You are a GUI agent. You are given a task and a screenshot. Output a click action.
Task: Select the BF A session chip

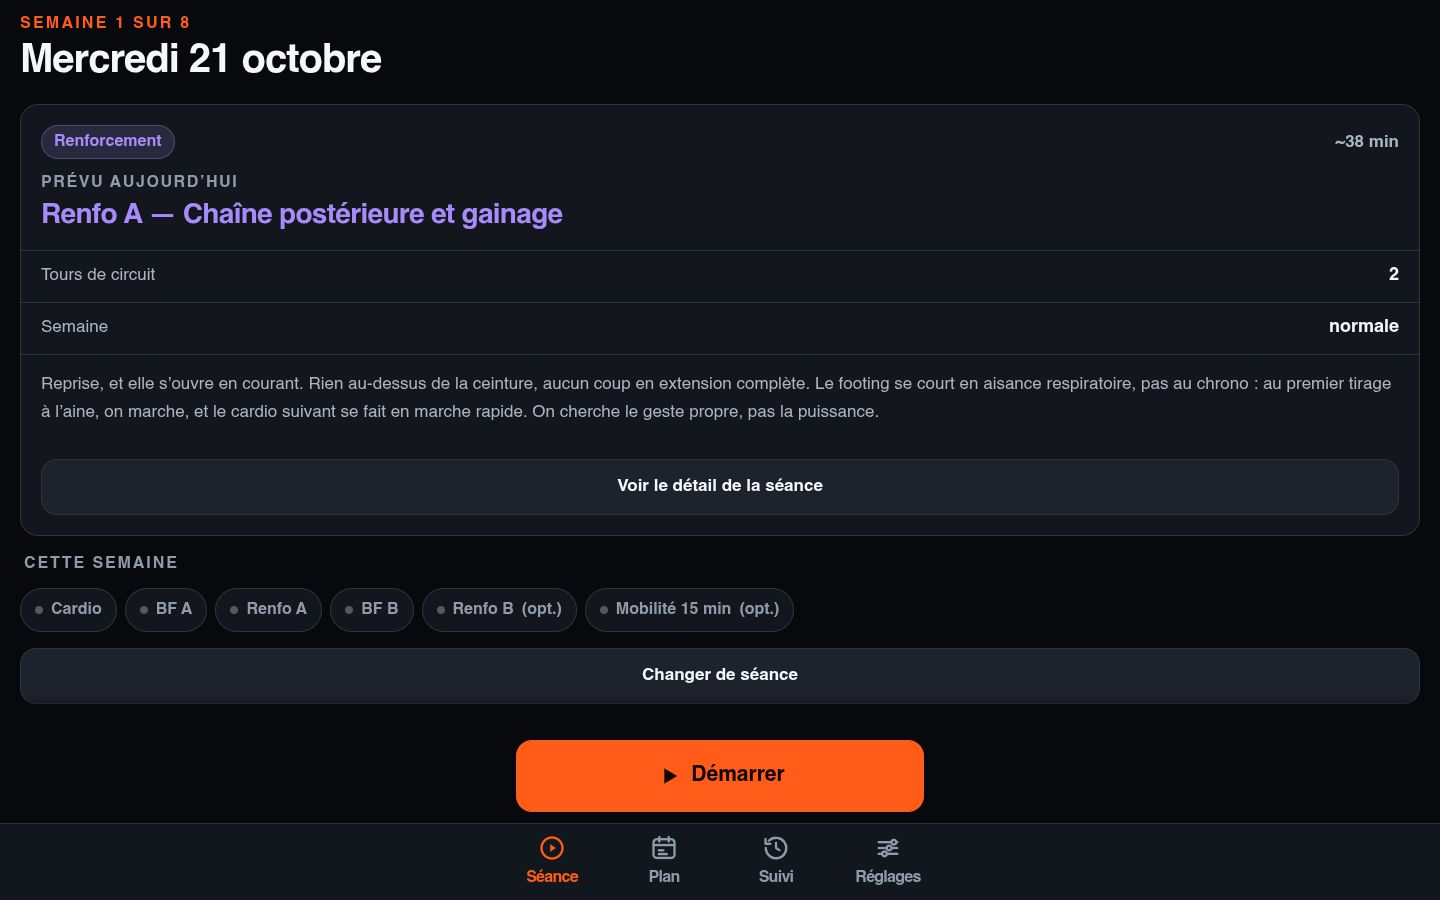(x=166, y=609)
